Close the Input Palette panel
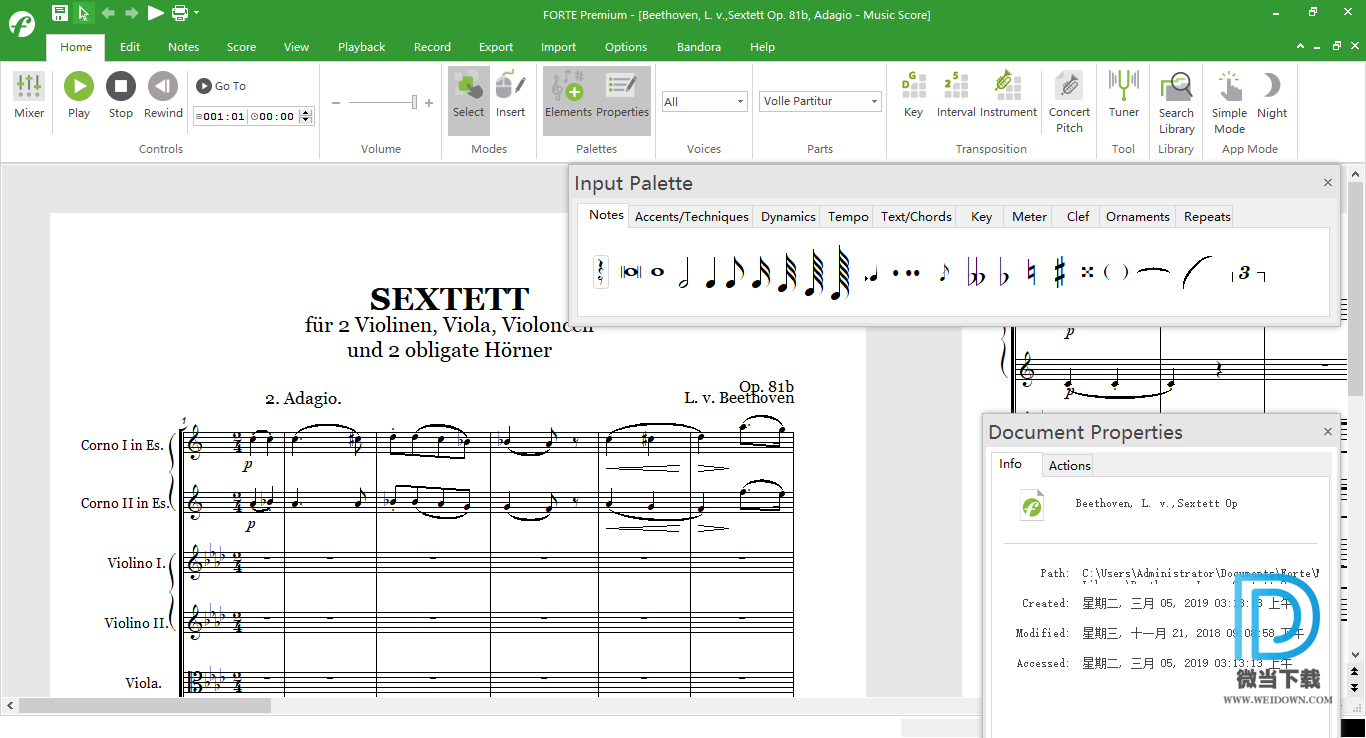Screen dimensions: 1366x738 tap(1328, 183)
